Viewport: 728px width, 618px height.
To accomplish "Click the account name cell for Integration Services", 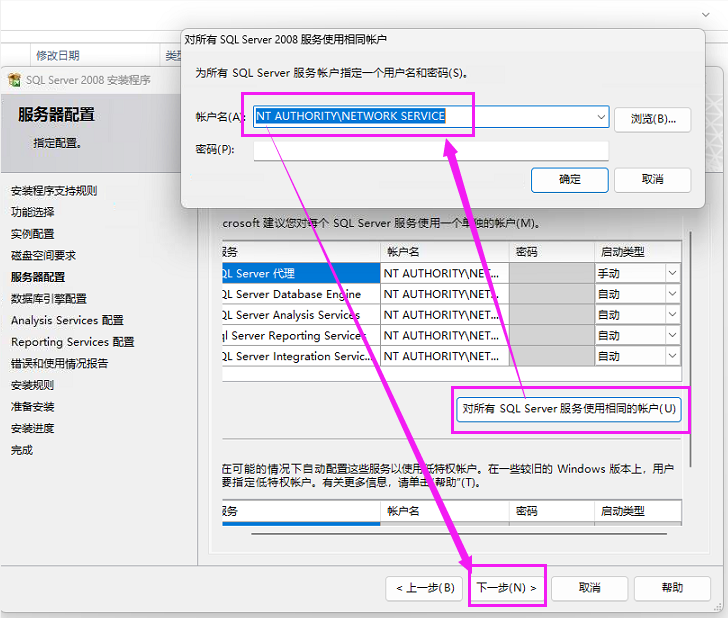I will [444, 356].
